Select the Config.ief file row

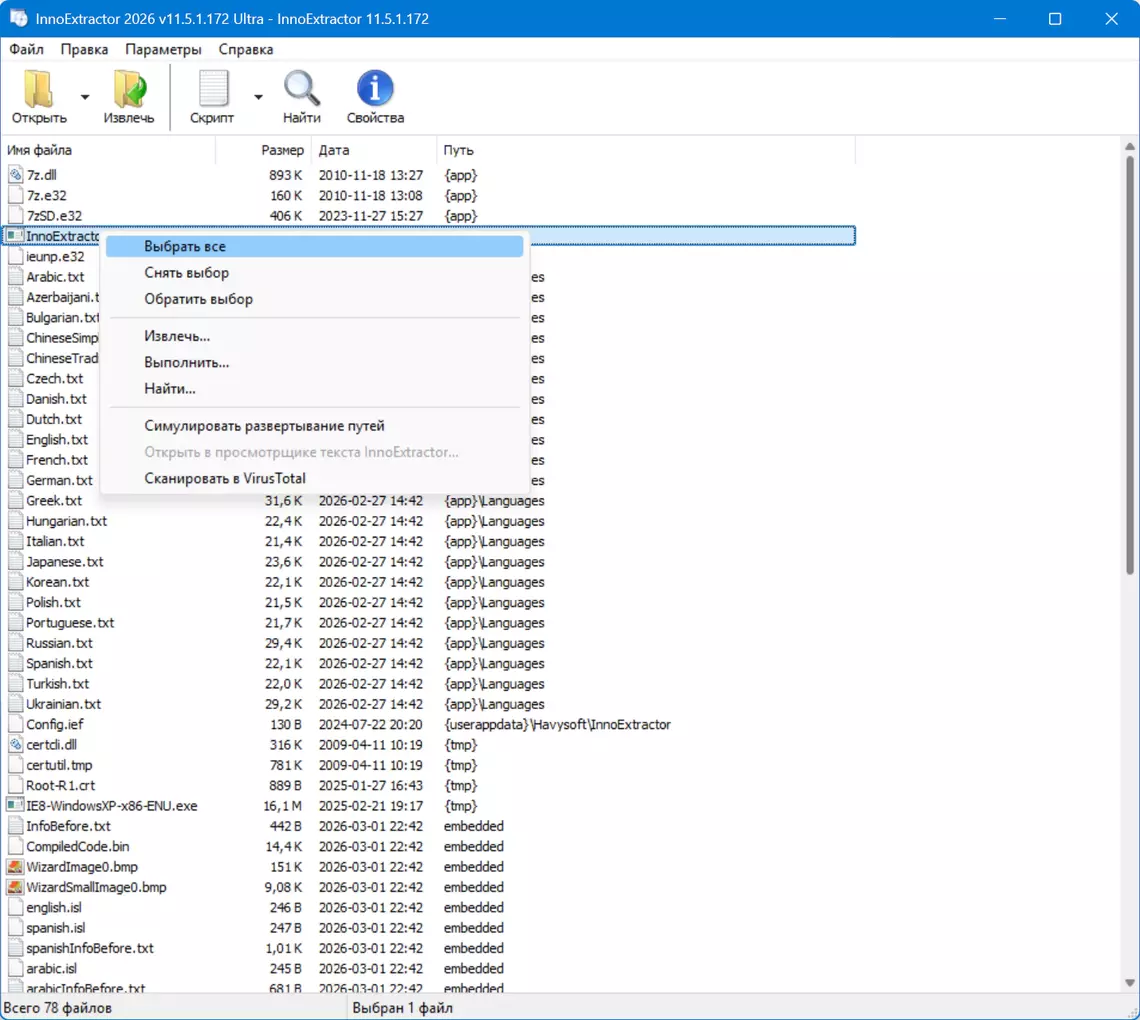click(x=54, y=724)
